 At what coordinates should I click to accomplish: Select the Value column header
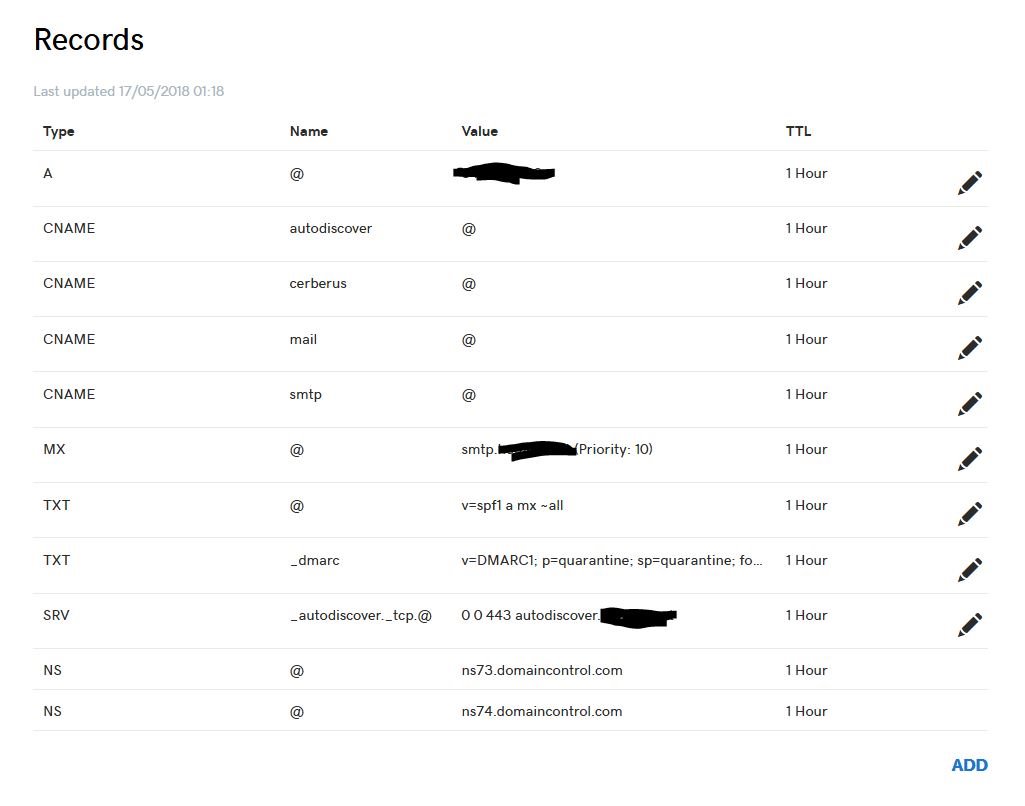[480, 131]
